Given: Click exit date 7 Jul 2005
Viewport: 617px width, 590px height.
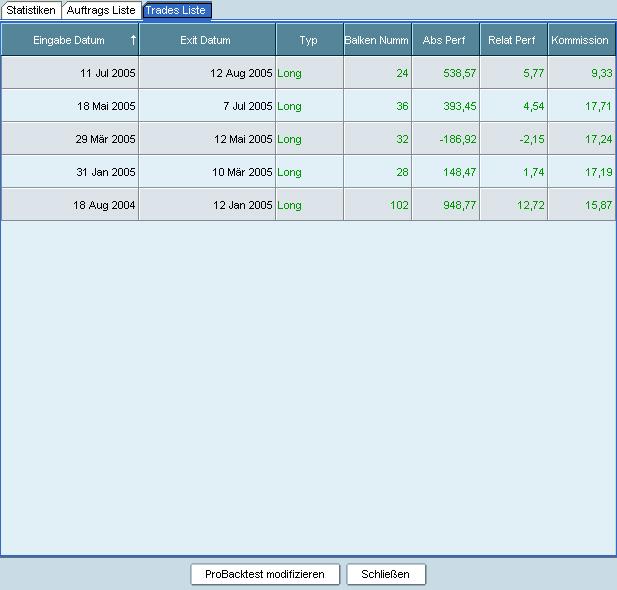Looking at the screenshot, I should (x=248, y=106).
